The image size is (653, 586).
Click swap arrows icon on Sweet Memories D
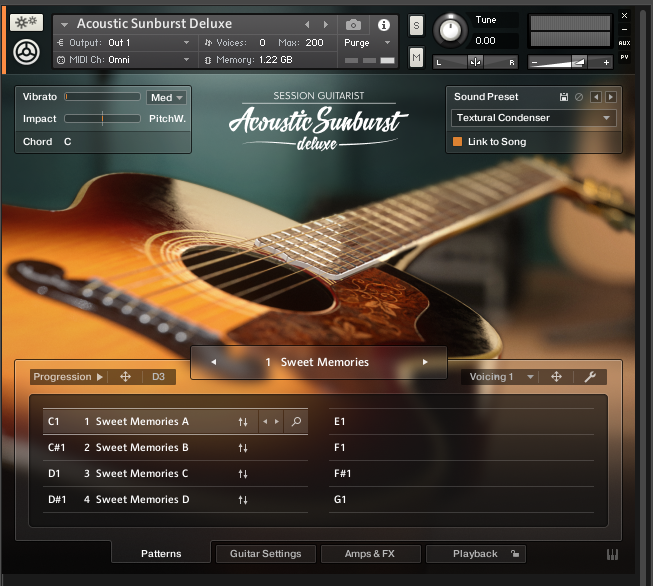pos(243,500)
